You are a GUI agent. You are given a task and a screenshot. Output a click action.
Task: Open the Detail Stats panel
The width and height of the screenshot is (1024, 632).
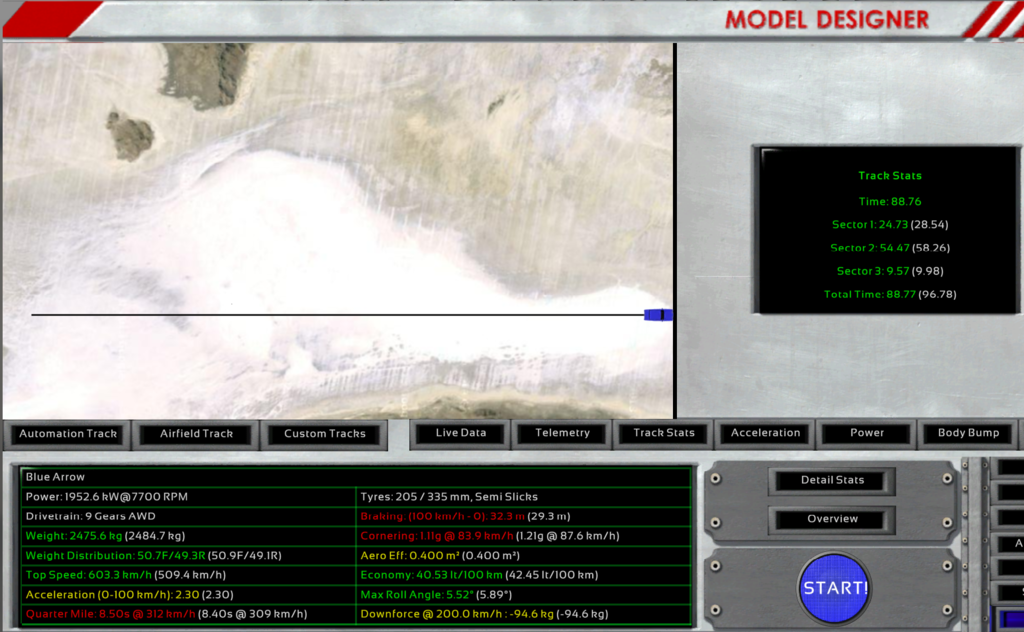(x=832, y=480)
